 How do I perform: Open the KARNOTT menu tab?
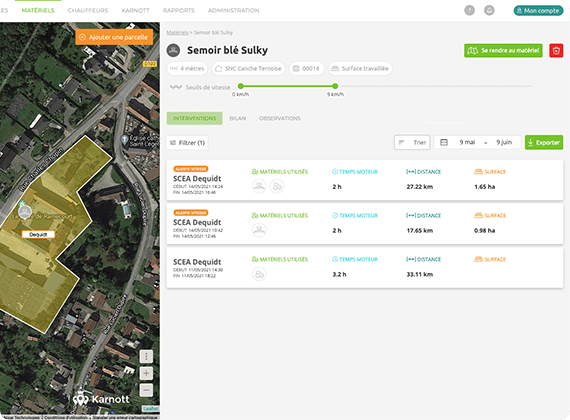pyautogui.click(x=135, y=11)
